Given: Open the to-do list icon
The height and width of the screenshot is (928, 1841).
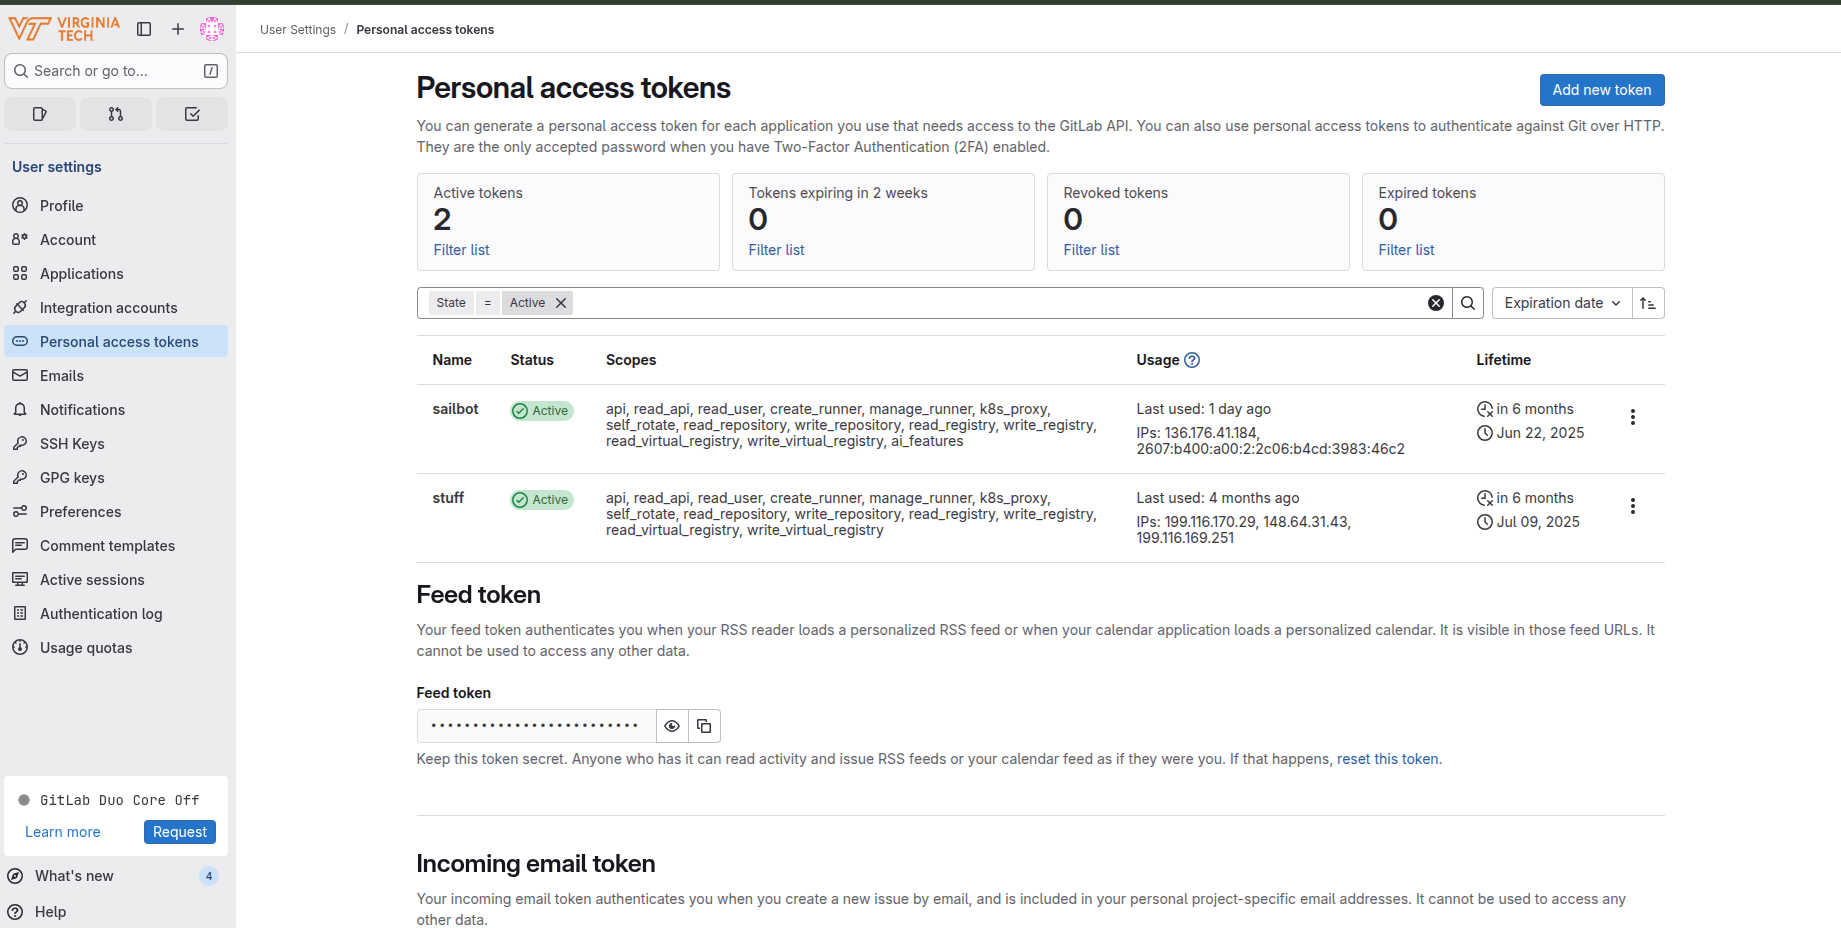Looking at the screenshot, I should (x=192, y=114).
